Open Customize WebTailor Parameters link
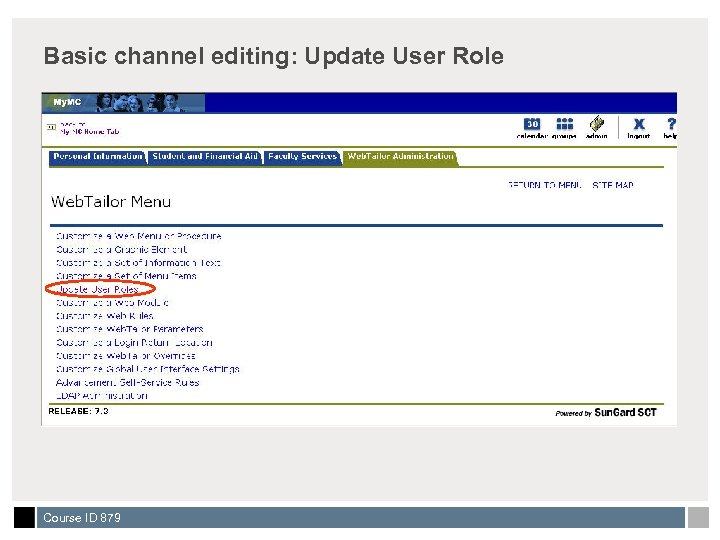Viewport: 720px width, 540px height. click(129, 329)
